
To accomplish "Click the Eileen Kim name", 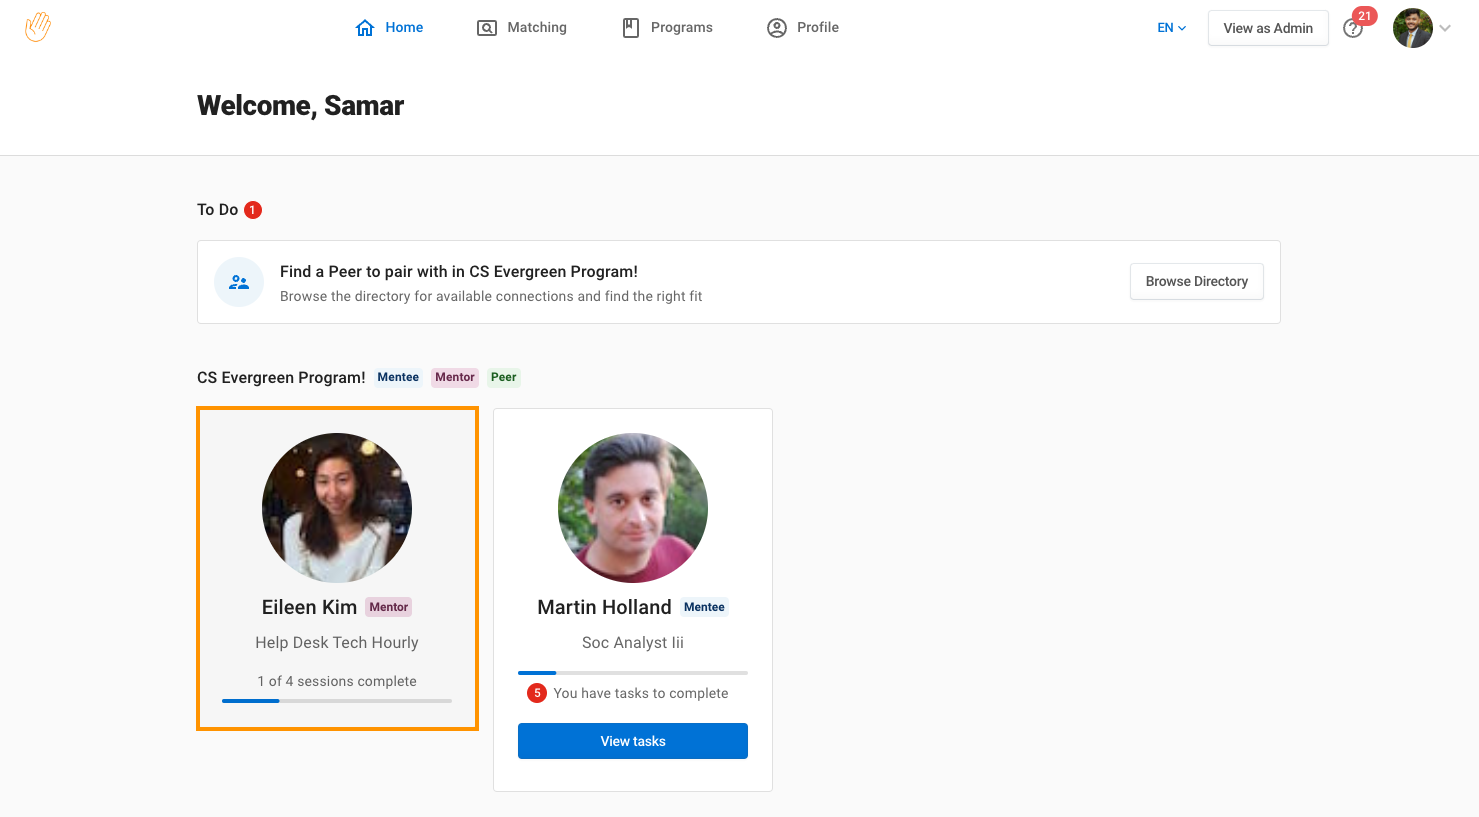I will pyautogui.click(x=309, y=607).
